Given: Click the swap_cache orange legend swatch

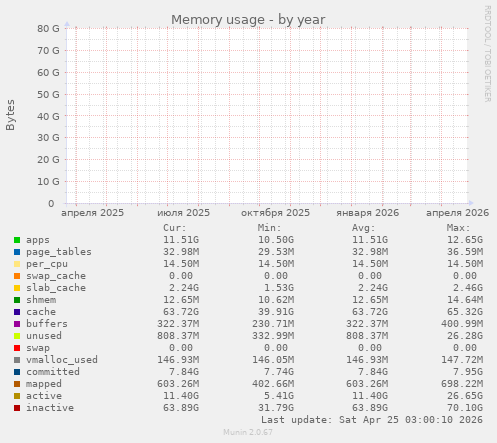Looking at the screenshot, I should click(x=17, y=276).
